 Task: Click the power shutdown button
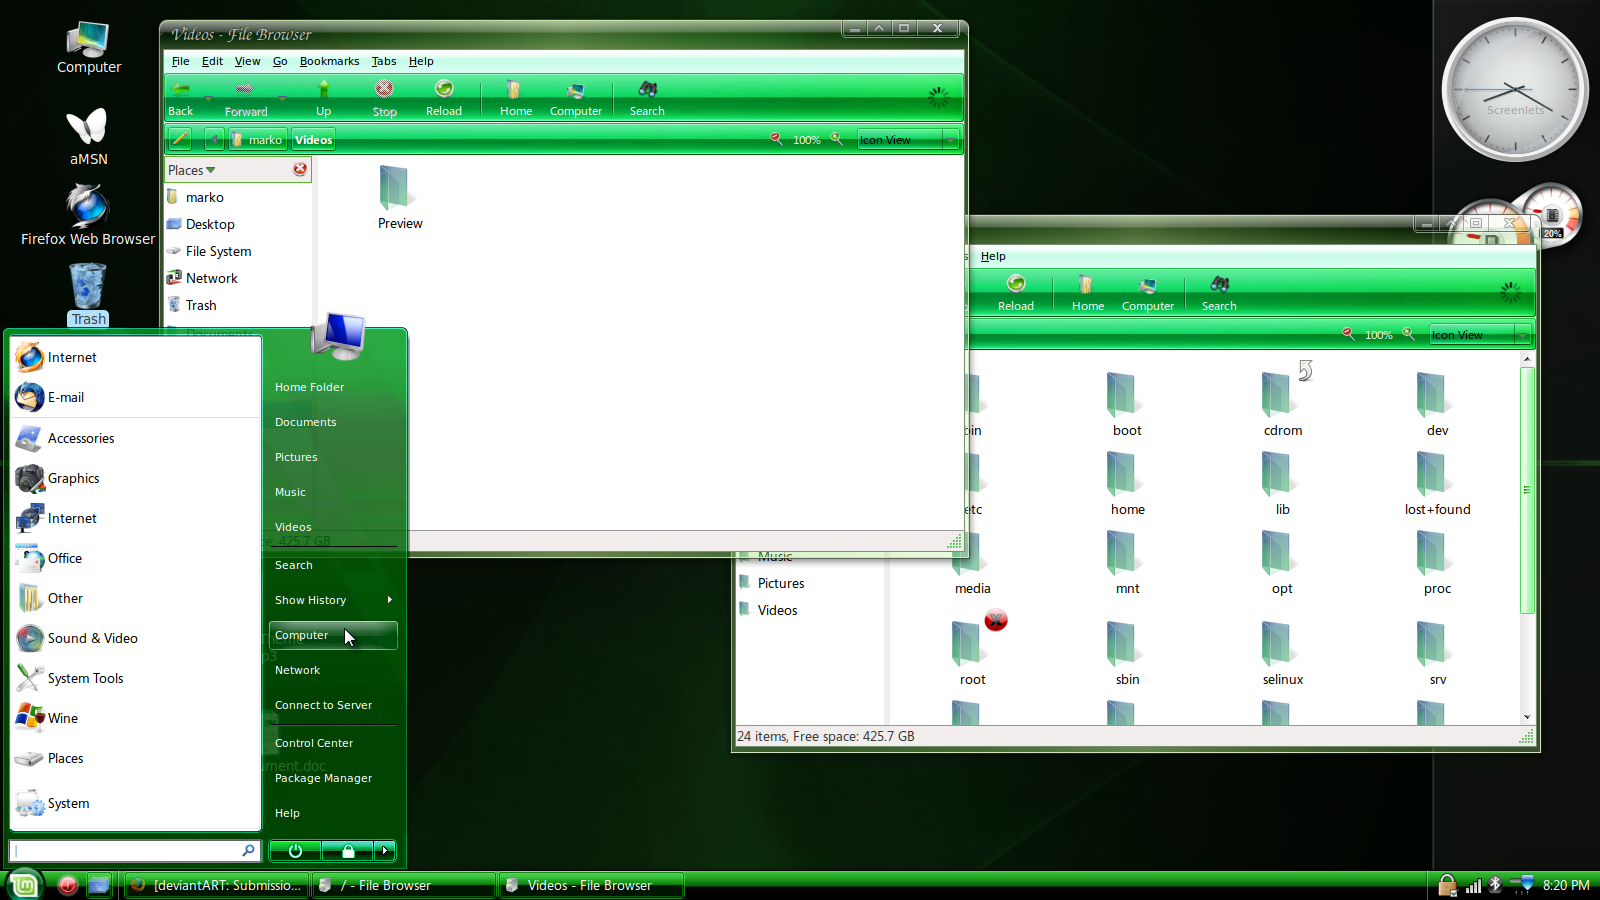(x=295, y=851)
